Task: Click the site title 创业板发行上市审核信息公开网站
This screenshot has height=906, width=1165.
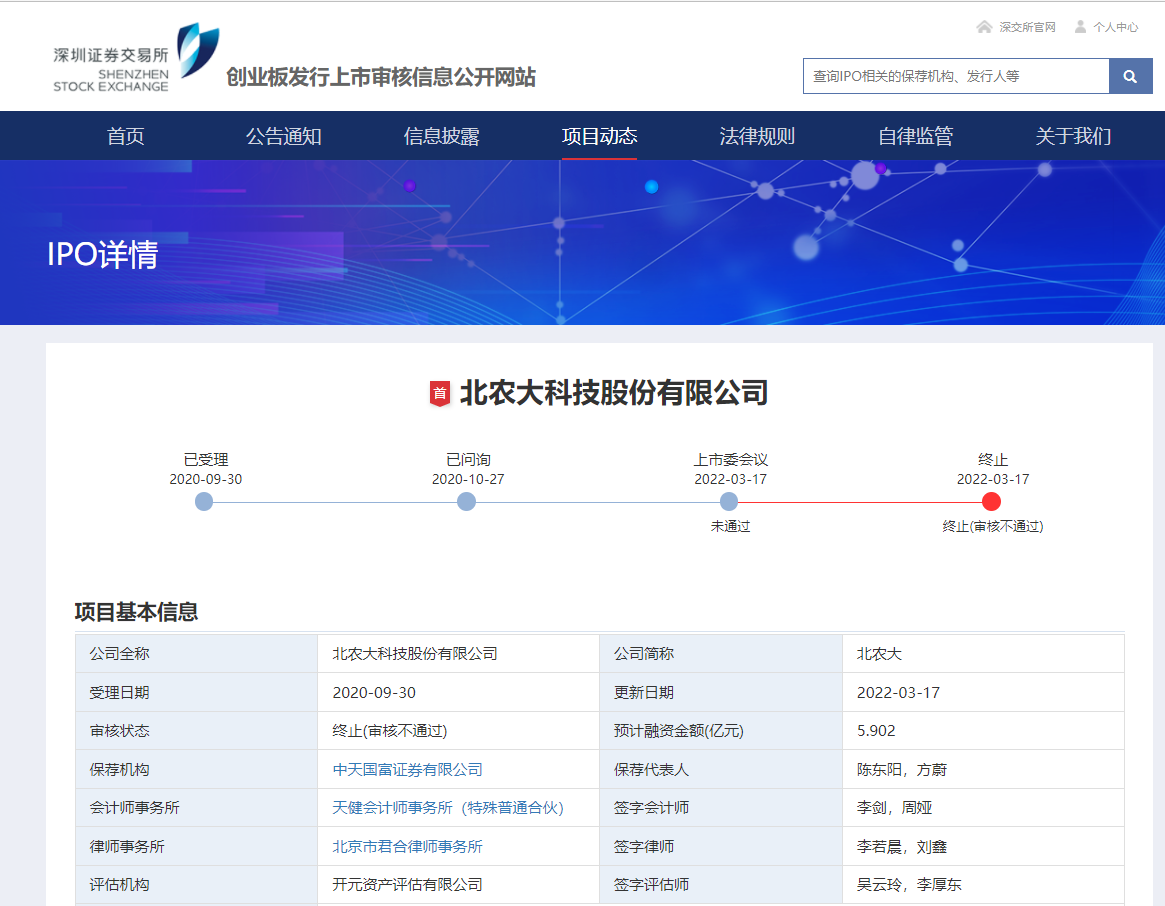Action: 381,77
